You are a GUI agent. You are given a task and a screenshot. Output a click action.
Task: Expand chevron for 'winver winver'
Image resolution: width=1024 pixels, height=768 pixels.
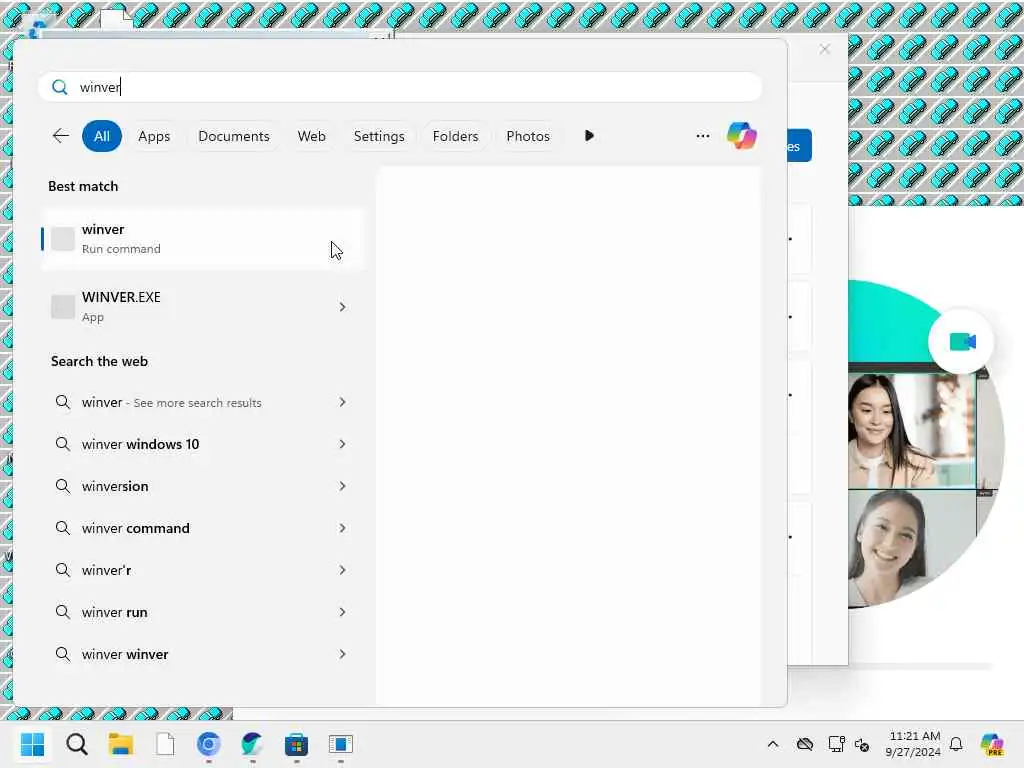tap(342, 654)
